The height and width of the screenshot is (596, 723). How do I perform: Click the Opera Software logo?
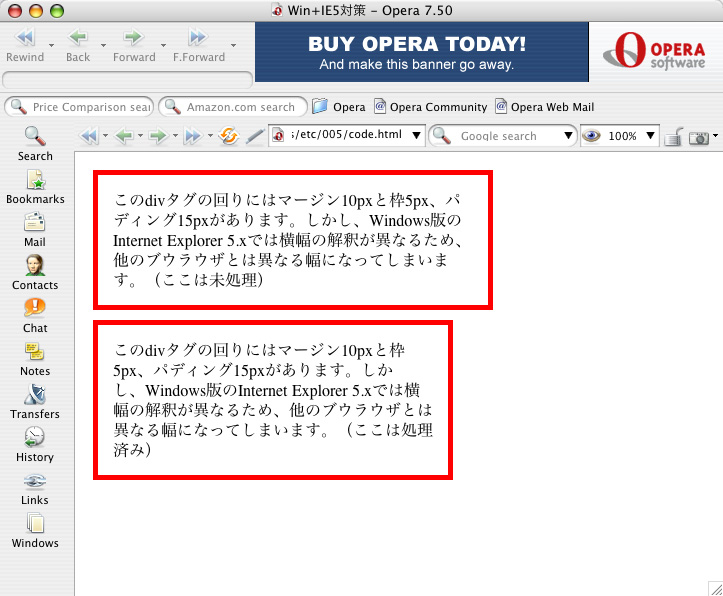point(654,51)
